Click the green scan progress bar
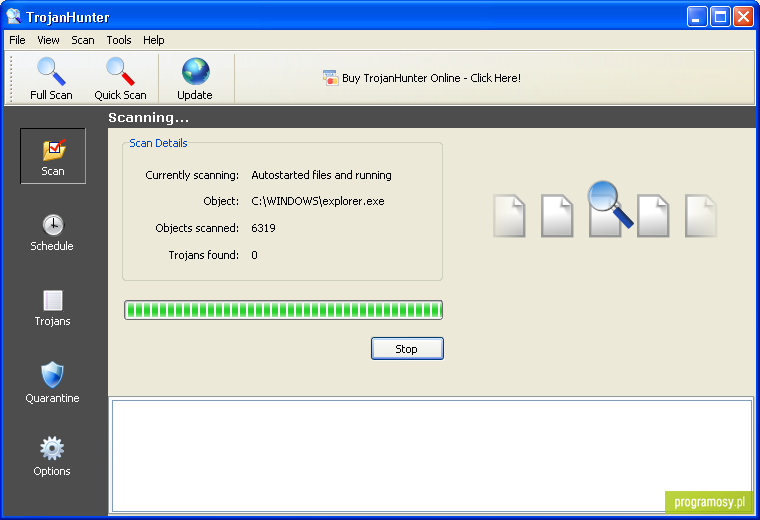The width and height of the screenshot is (760, 520). 284,310
